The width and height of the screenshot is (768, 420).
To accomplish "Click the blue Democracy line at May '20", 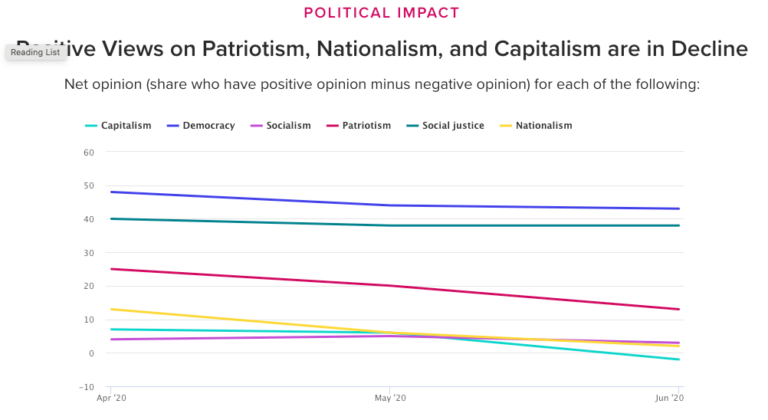I will point(390,205).
